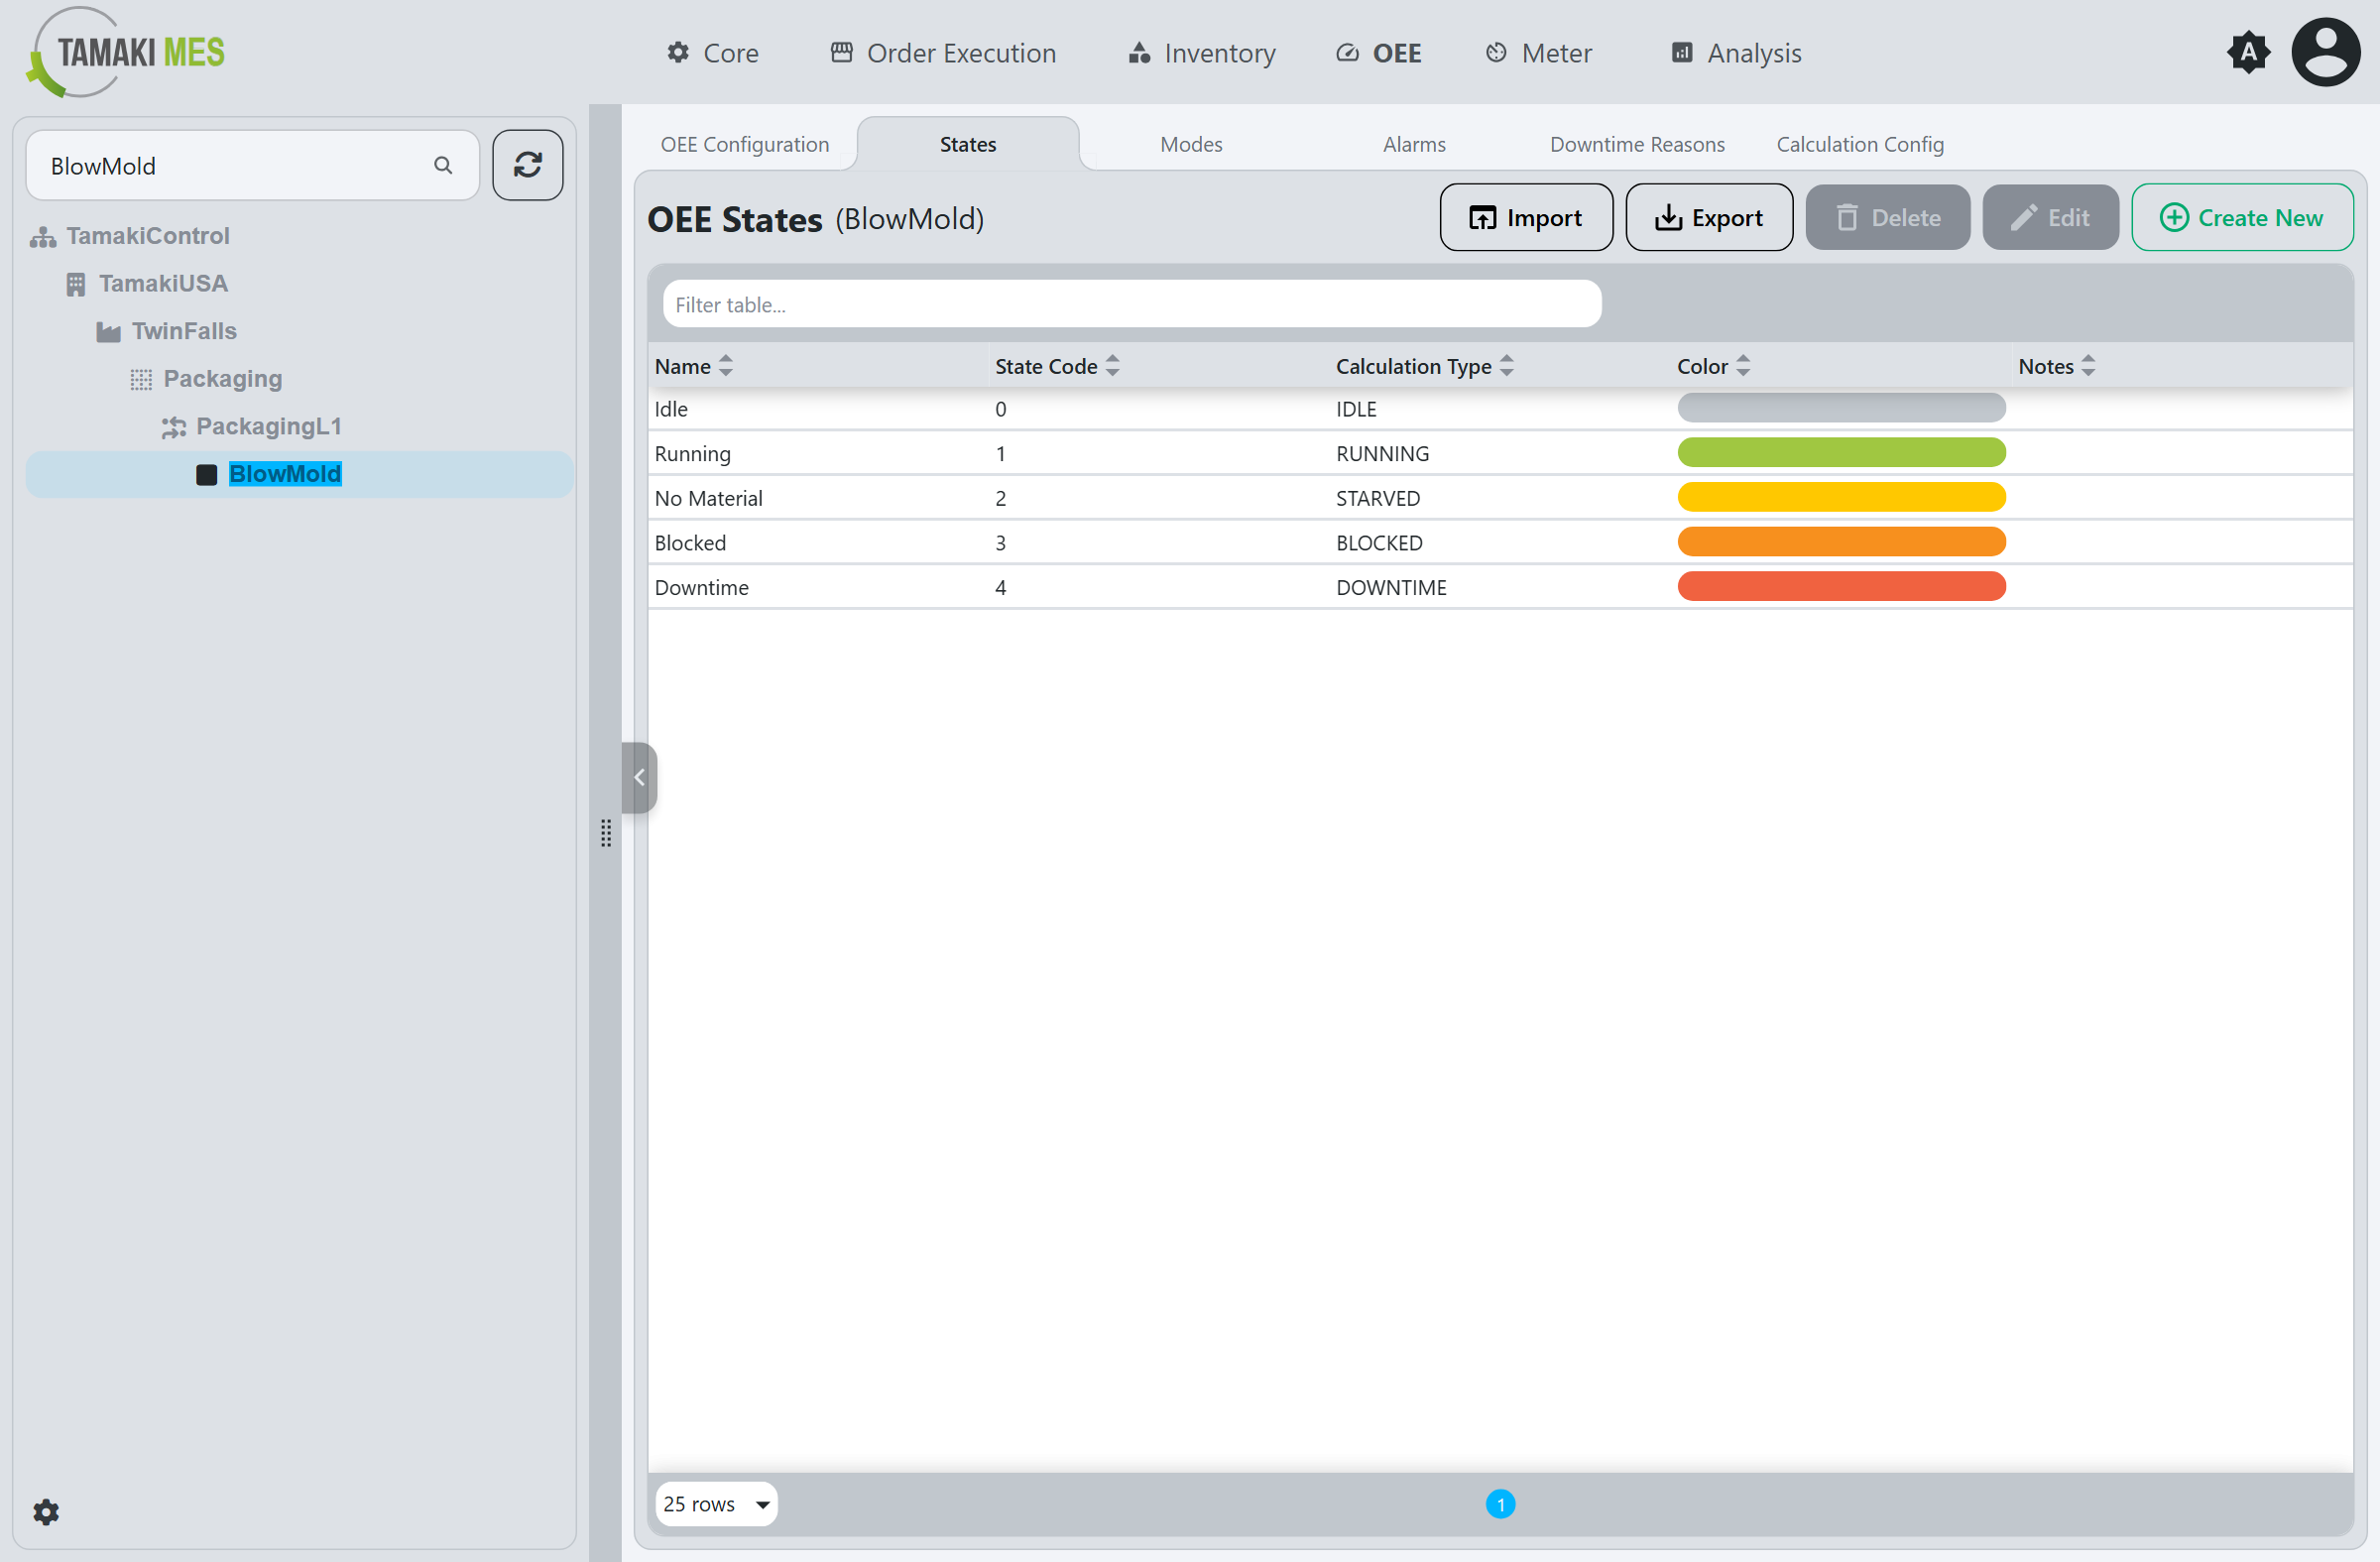
Task: Select the Idle row name
Action: point(671,409)
